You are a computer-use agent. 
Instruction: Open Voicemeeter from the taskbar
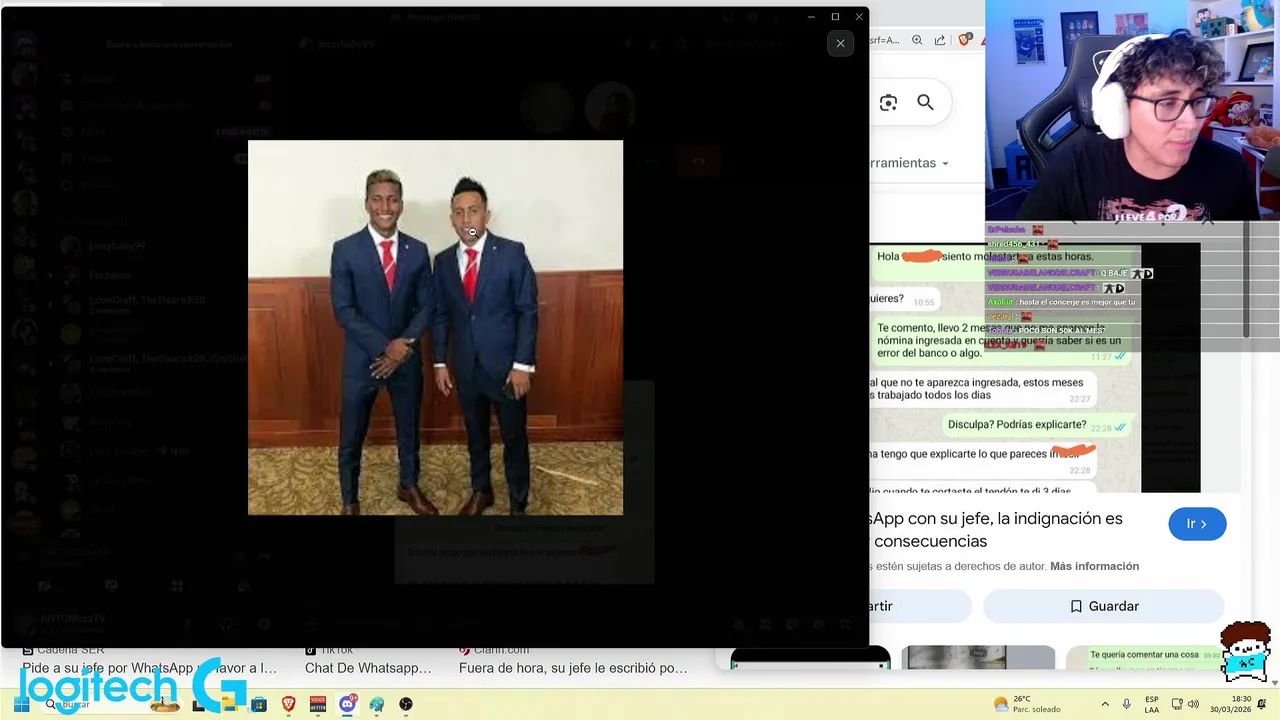(318, 704)
